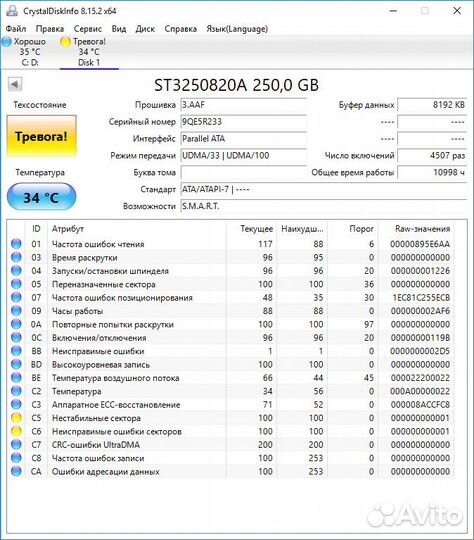Viewport: 474px width, 540px height.
Task: Click status icon for 0C Включения/отключения
Action: (16, 338)
